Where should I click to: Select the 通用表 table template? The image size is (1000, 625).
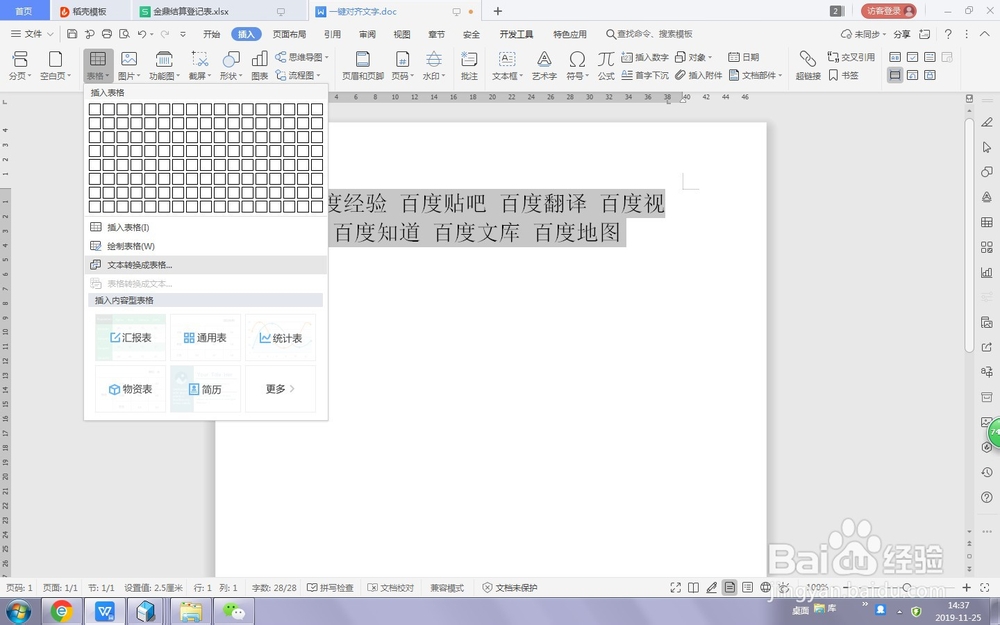(205, 337)
